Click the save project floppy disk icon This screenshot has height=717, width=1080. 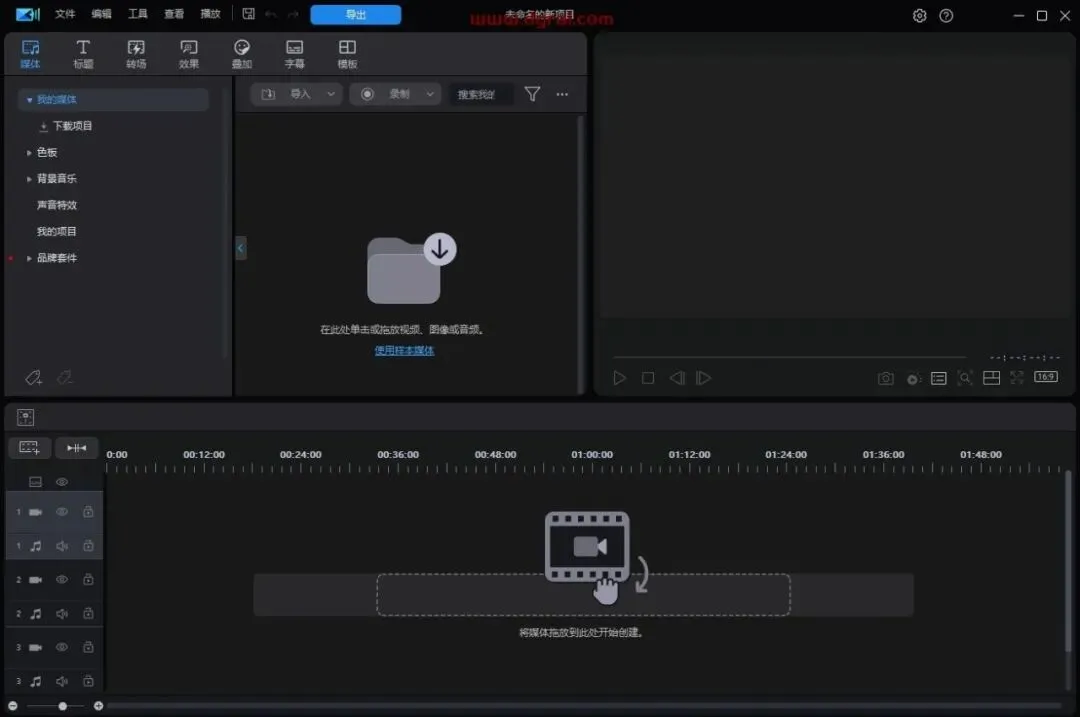249,14
